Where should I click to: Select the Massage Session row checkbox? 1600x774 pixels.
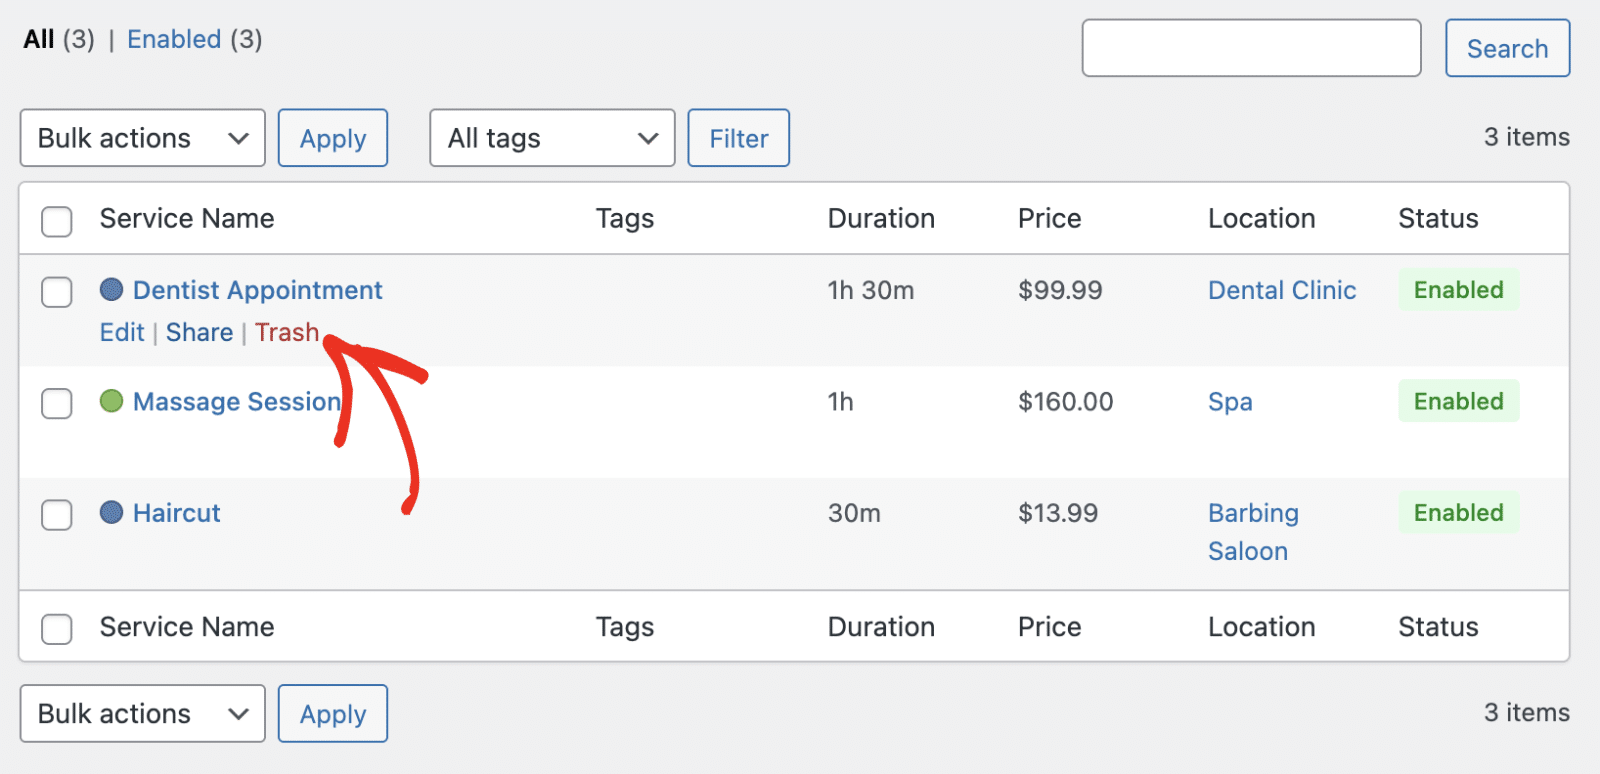(x=57, y=403)
